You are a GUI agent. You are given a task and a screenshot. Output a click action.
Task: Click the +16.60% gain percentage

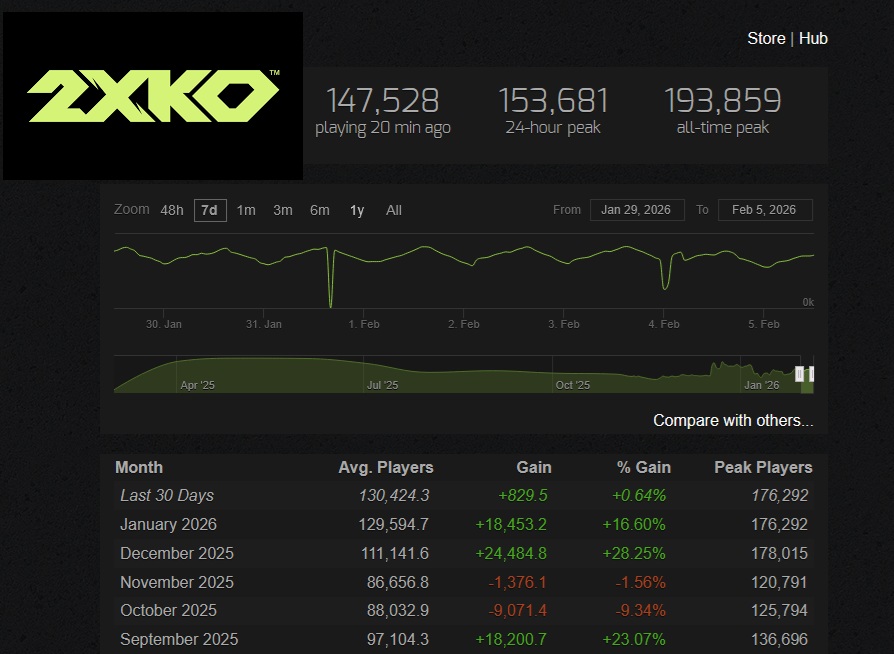click(x=634, y=525)
